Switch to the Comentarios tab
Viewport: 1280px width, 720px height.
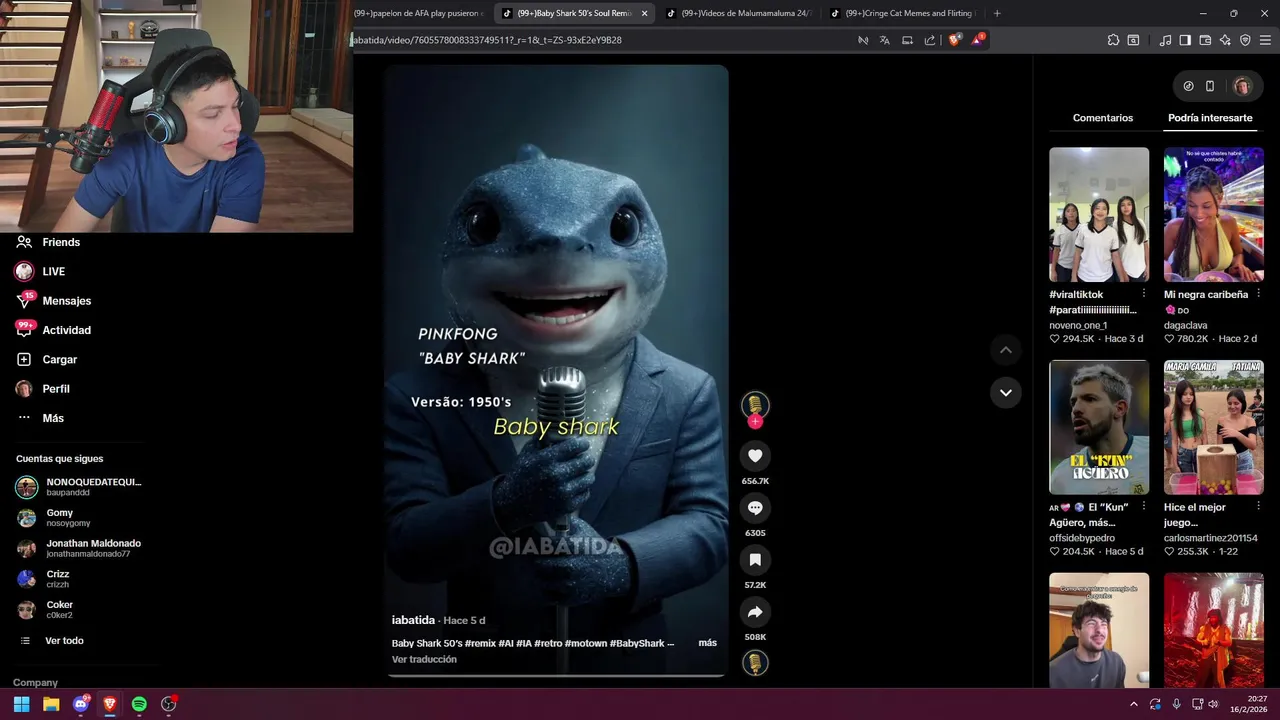coord(1103,118)
